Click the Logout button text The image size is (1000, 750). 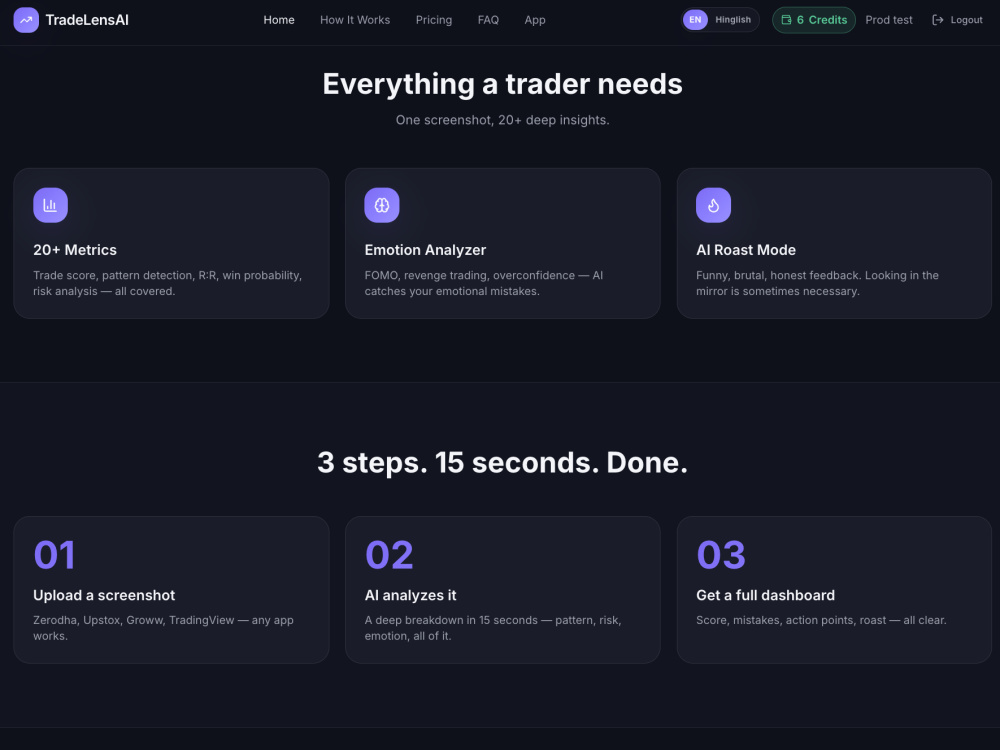point(966,20)
